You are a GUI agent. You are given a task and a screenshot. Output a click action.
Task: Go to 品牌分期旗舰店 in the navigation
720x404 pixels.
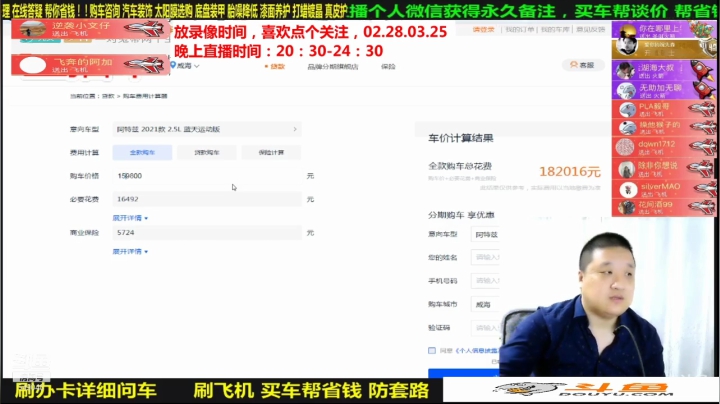(332, 67)
